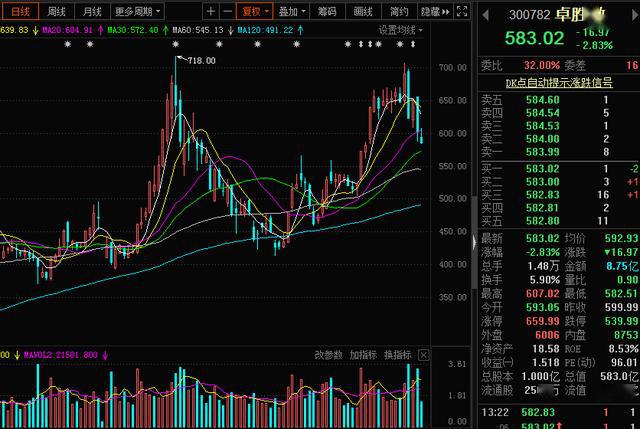This screenshot has width=640, height=429.
Task: Switch to 周线 weekly chart tab
Action: (x=56, y=12)
